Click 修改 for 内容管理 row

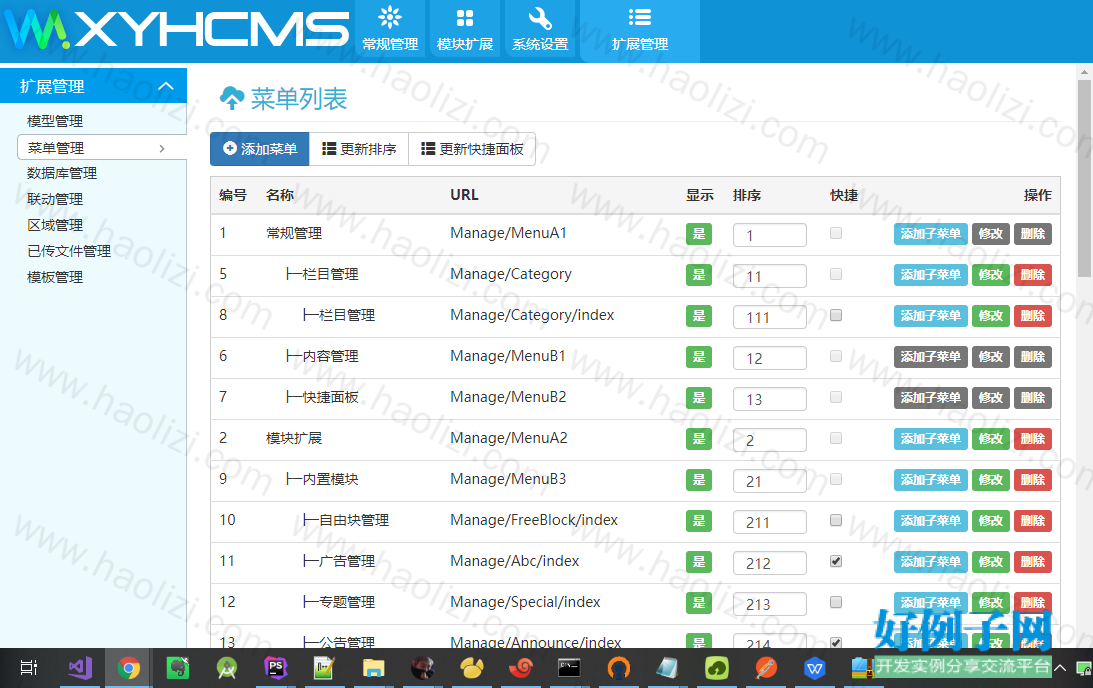click(x=991, y=357)
